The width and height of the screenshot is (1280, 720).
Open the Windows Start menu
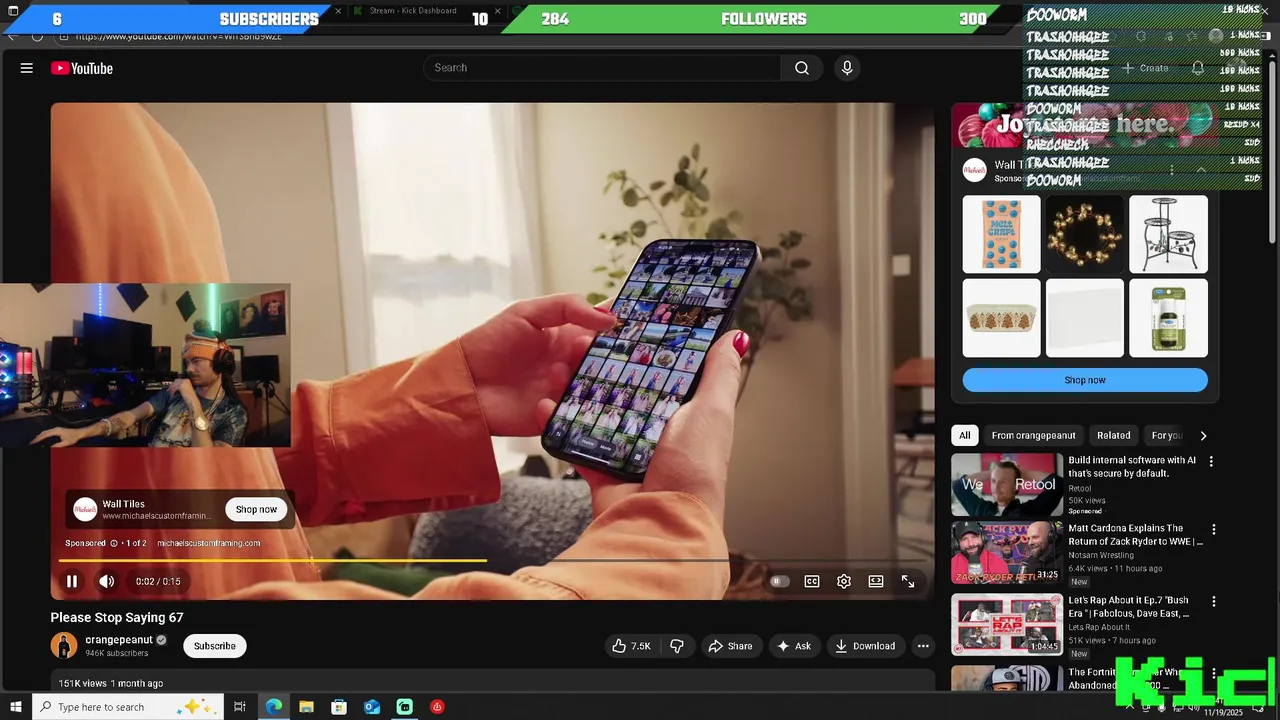tap(15, 707)
